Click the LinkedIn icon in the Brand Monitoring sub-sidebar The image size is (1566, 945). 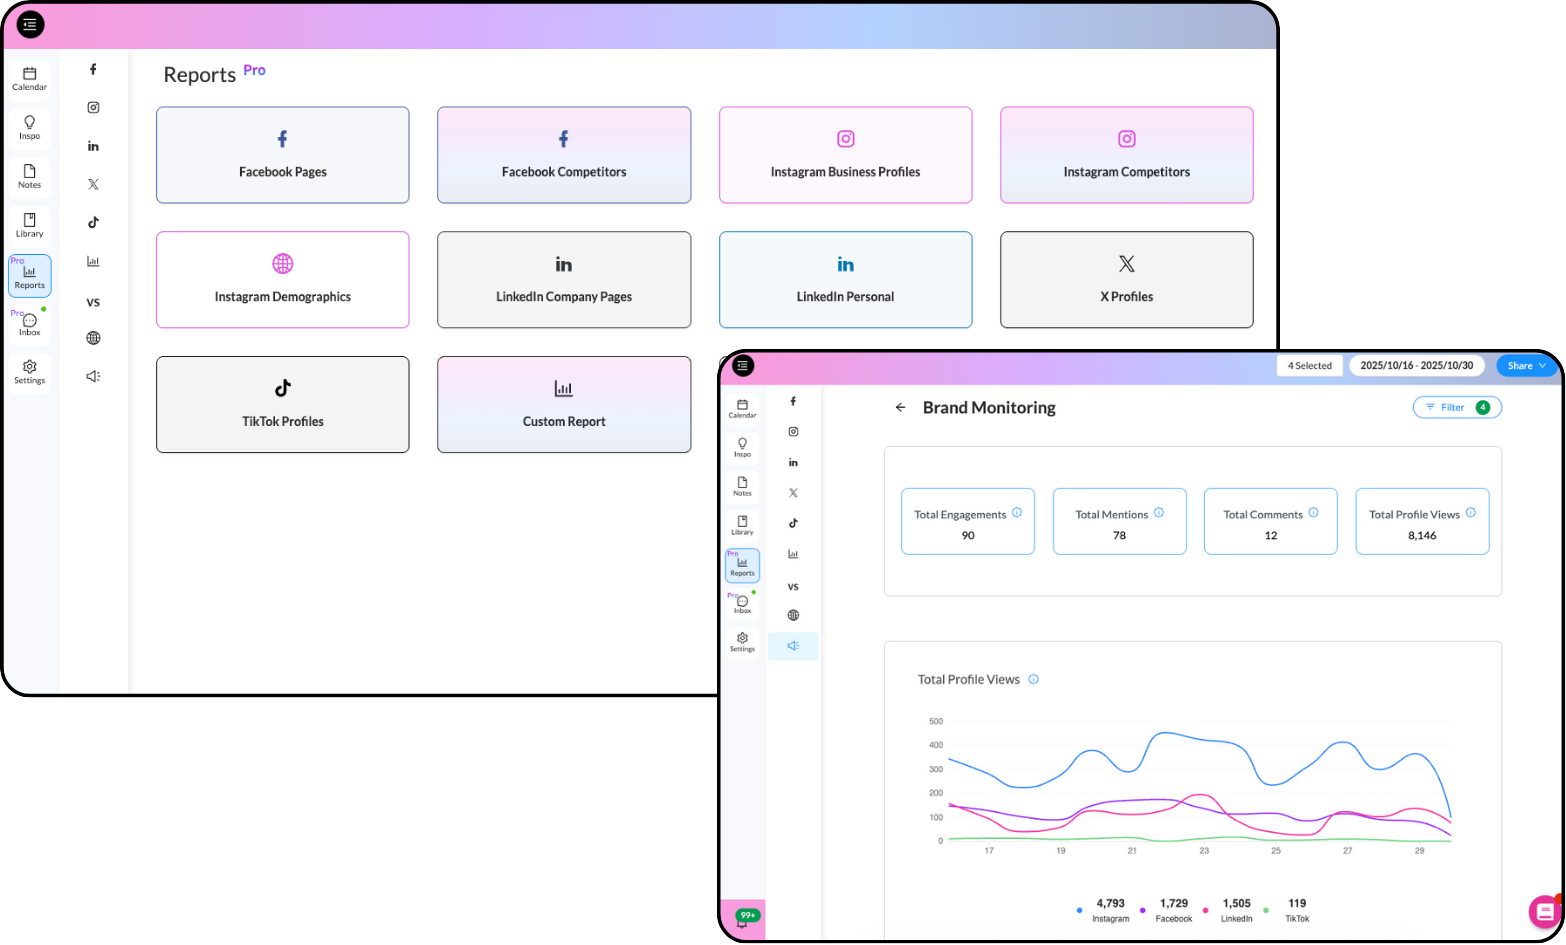coord(793,463)
